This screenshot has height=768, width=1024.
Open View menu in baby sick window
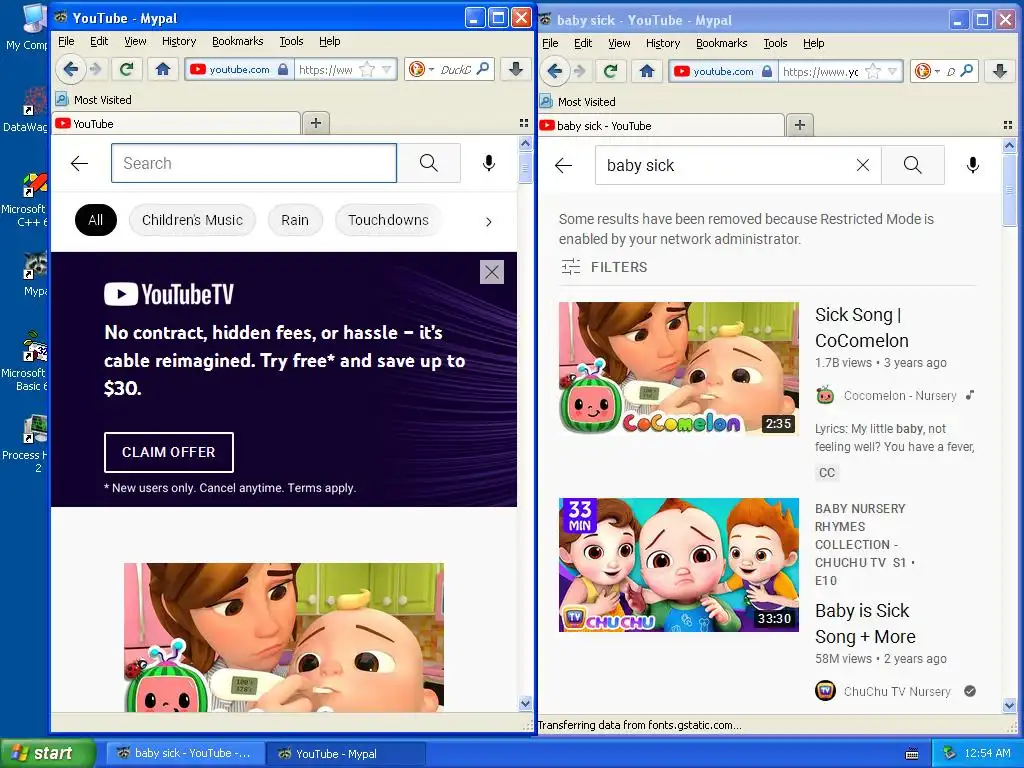tap(619, 43)
